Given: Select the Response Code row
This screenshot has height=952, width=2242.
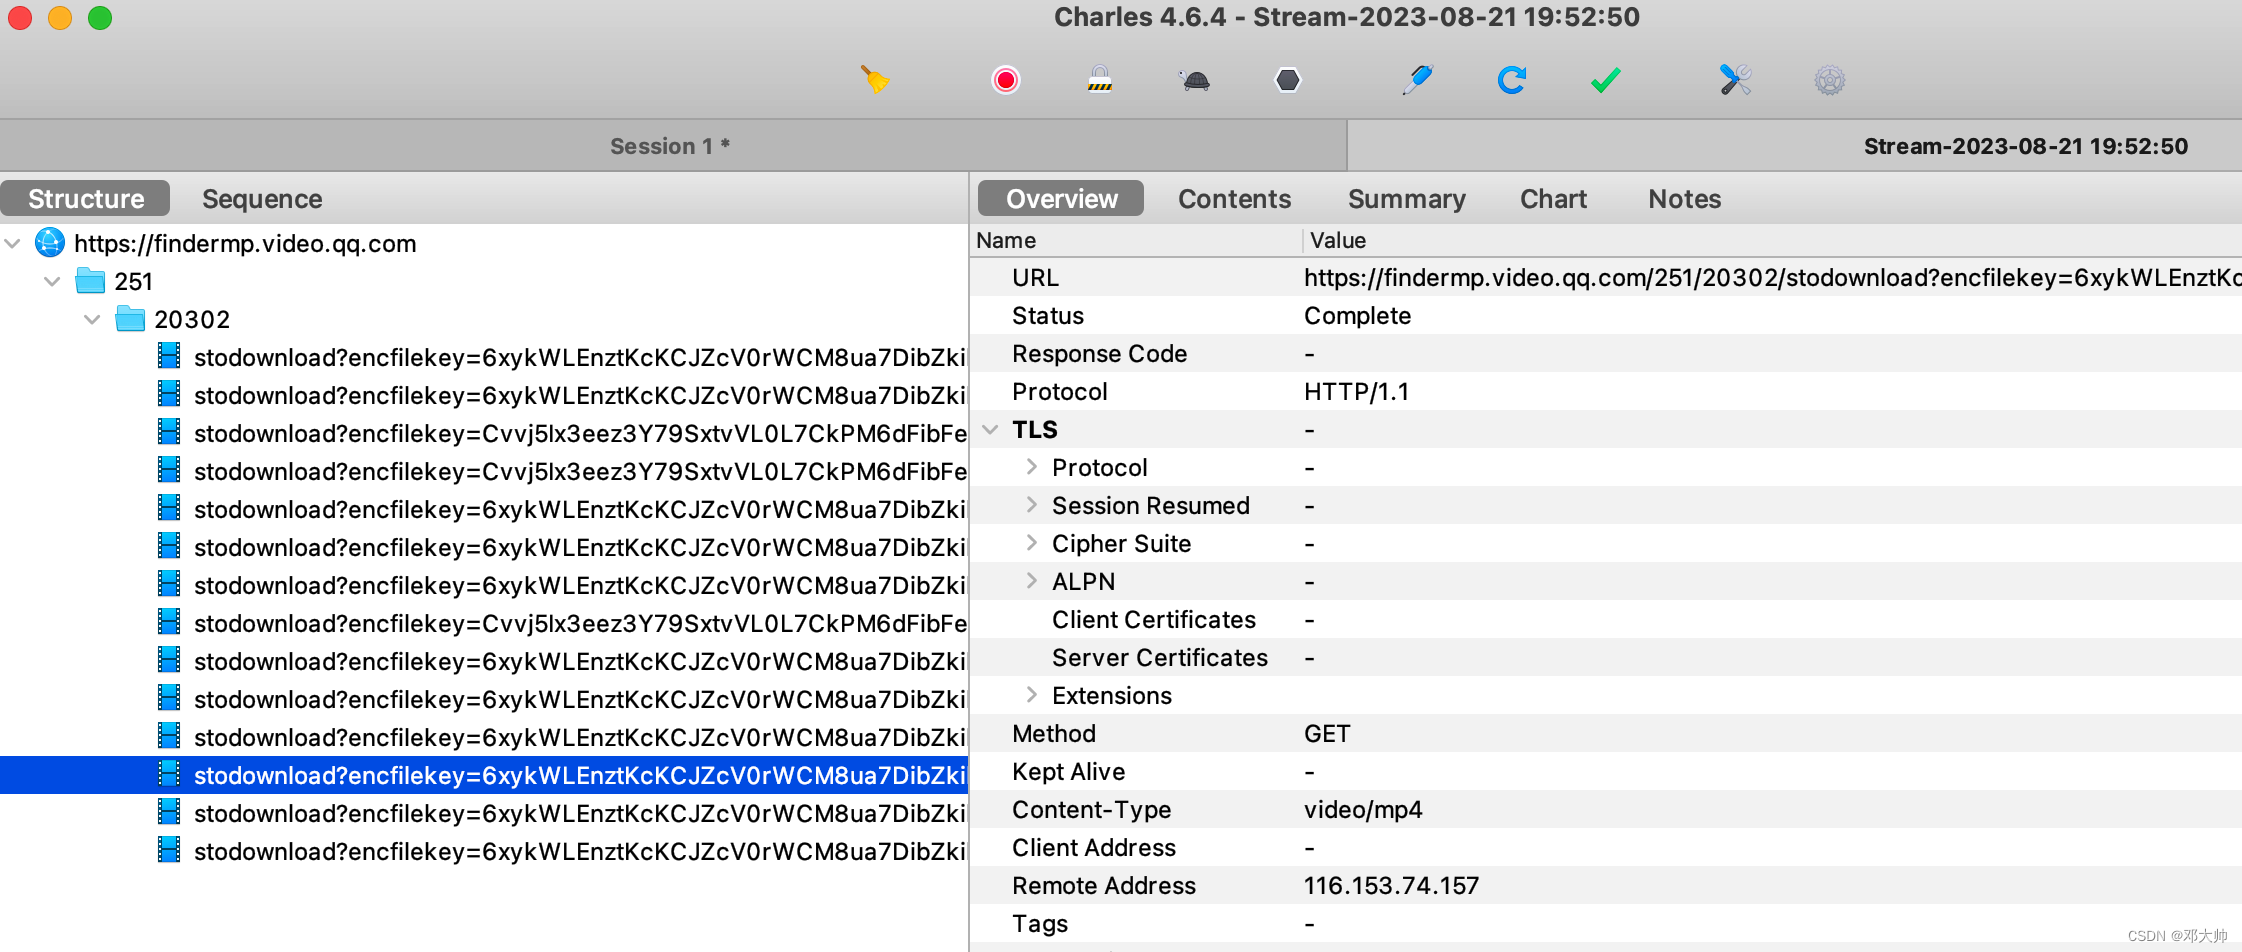Looking at the screenshot, I should click(x=1606, y=353).
